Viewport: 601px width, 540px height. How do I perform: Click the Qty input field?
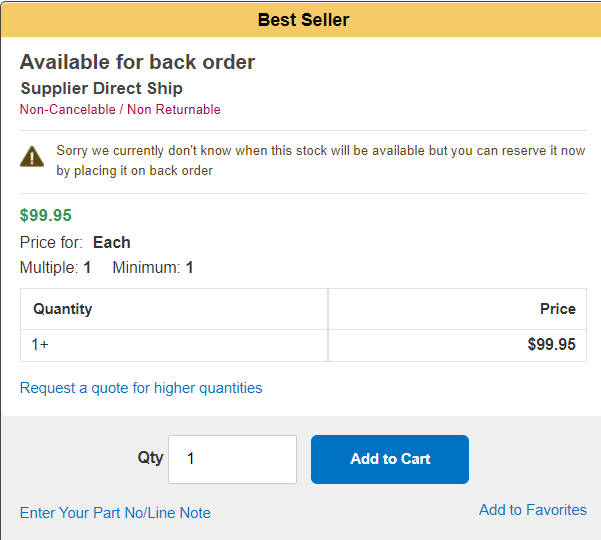coord(232,459)
